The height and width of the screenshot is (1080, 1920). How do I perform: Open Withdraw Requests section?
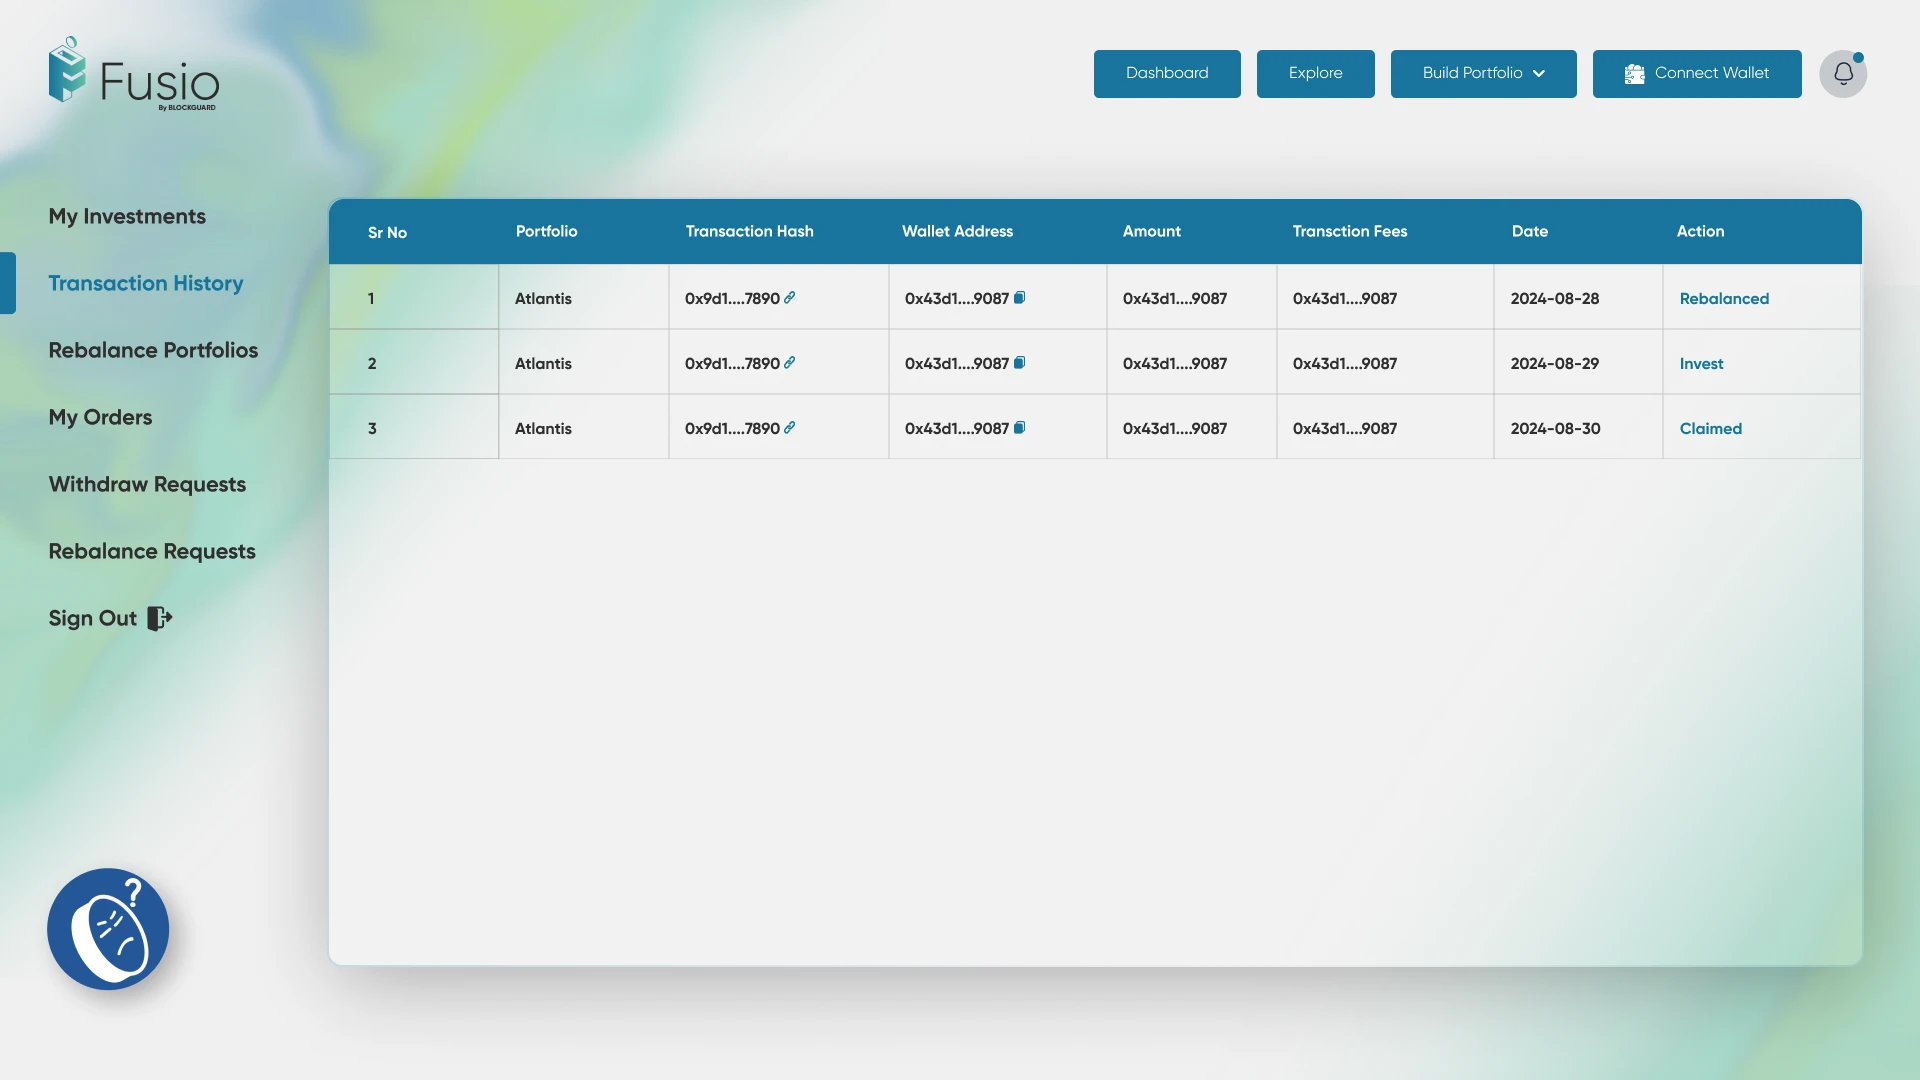click(147, 484)
